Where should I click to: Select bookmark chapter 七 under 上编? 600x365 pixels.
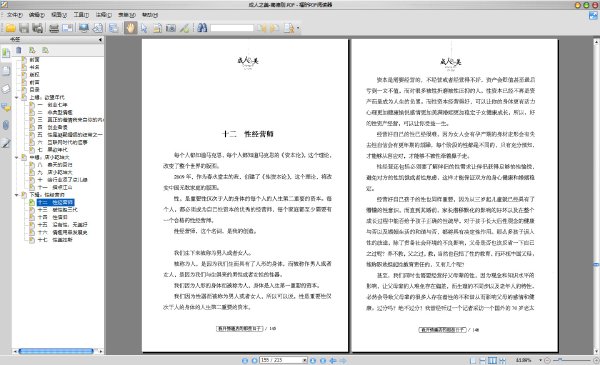coord(52,150)
